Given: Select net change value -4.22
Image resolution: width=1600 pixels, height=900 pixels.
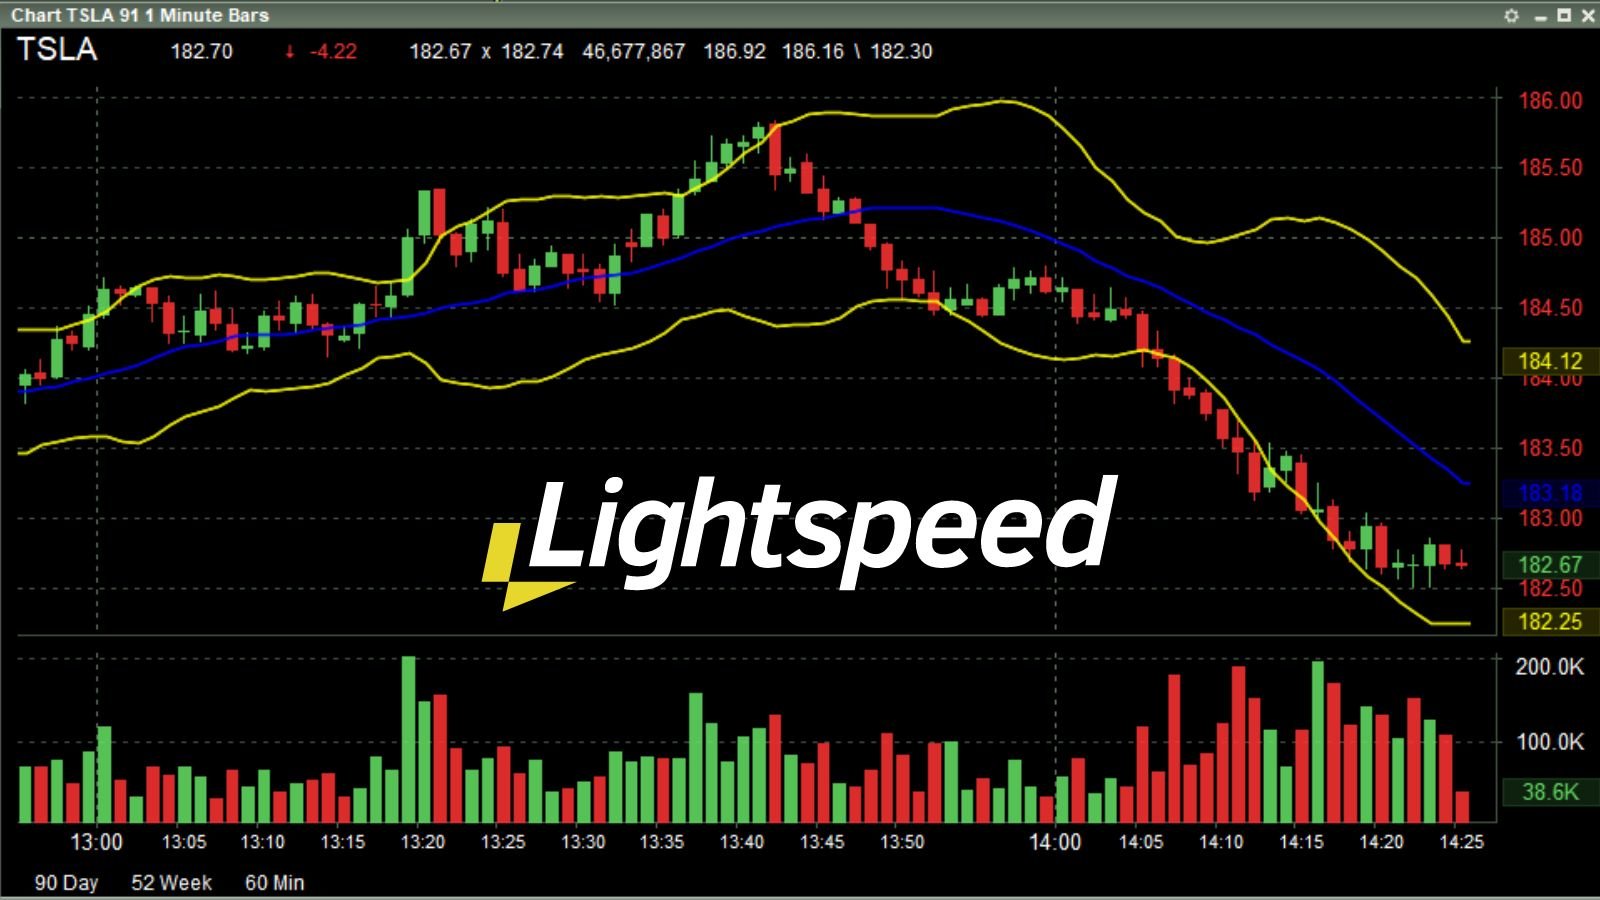Looking at the screenshot, I should [333, 51].
